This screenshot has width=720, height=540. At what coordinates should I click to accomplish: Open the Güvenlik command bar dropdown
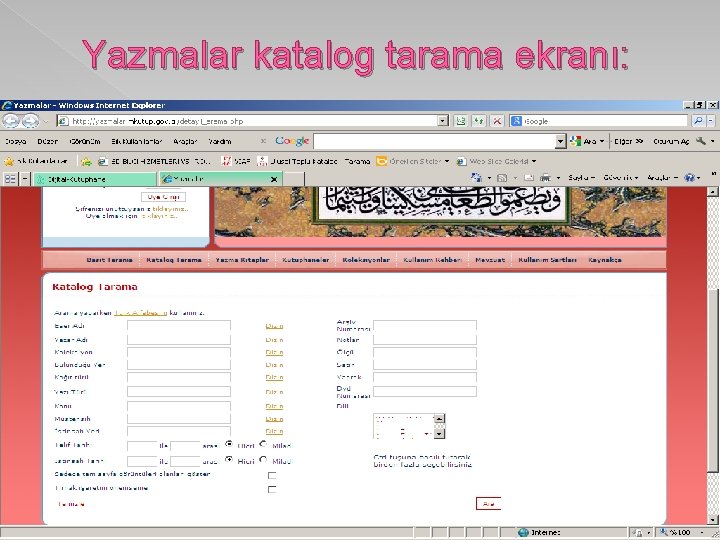[620, 178]
